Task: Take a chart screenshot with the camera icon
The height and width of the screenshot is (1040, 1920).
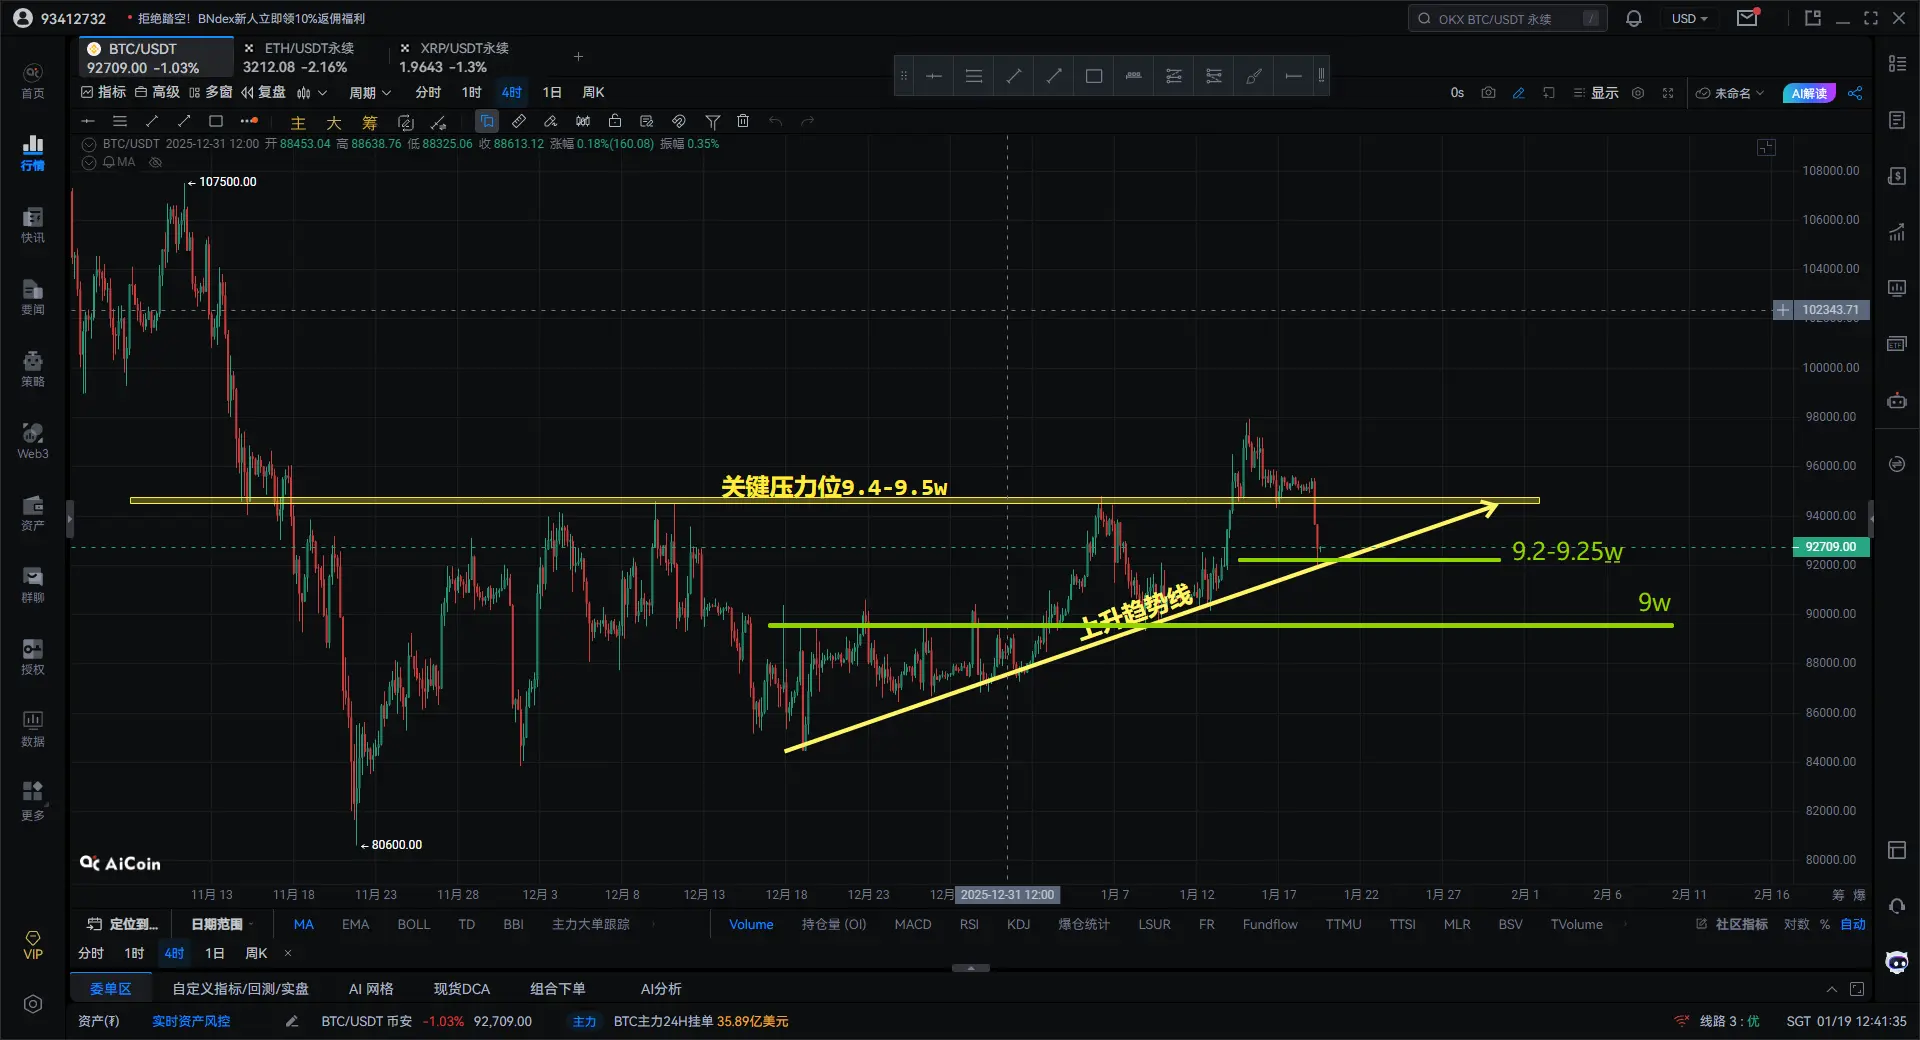Action: tap(1488, 93)
